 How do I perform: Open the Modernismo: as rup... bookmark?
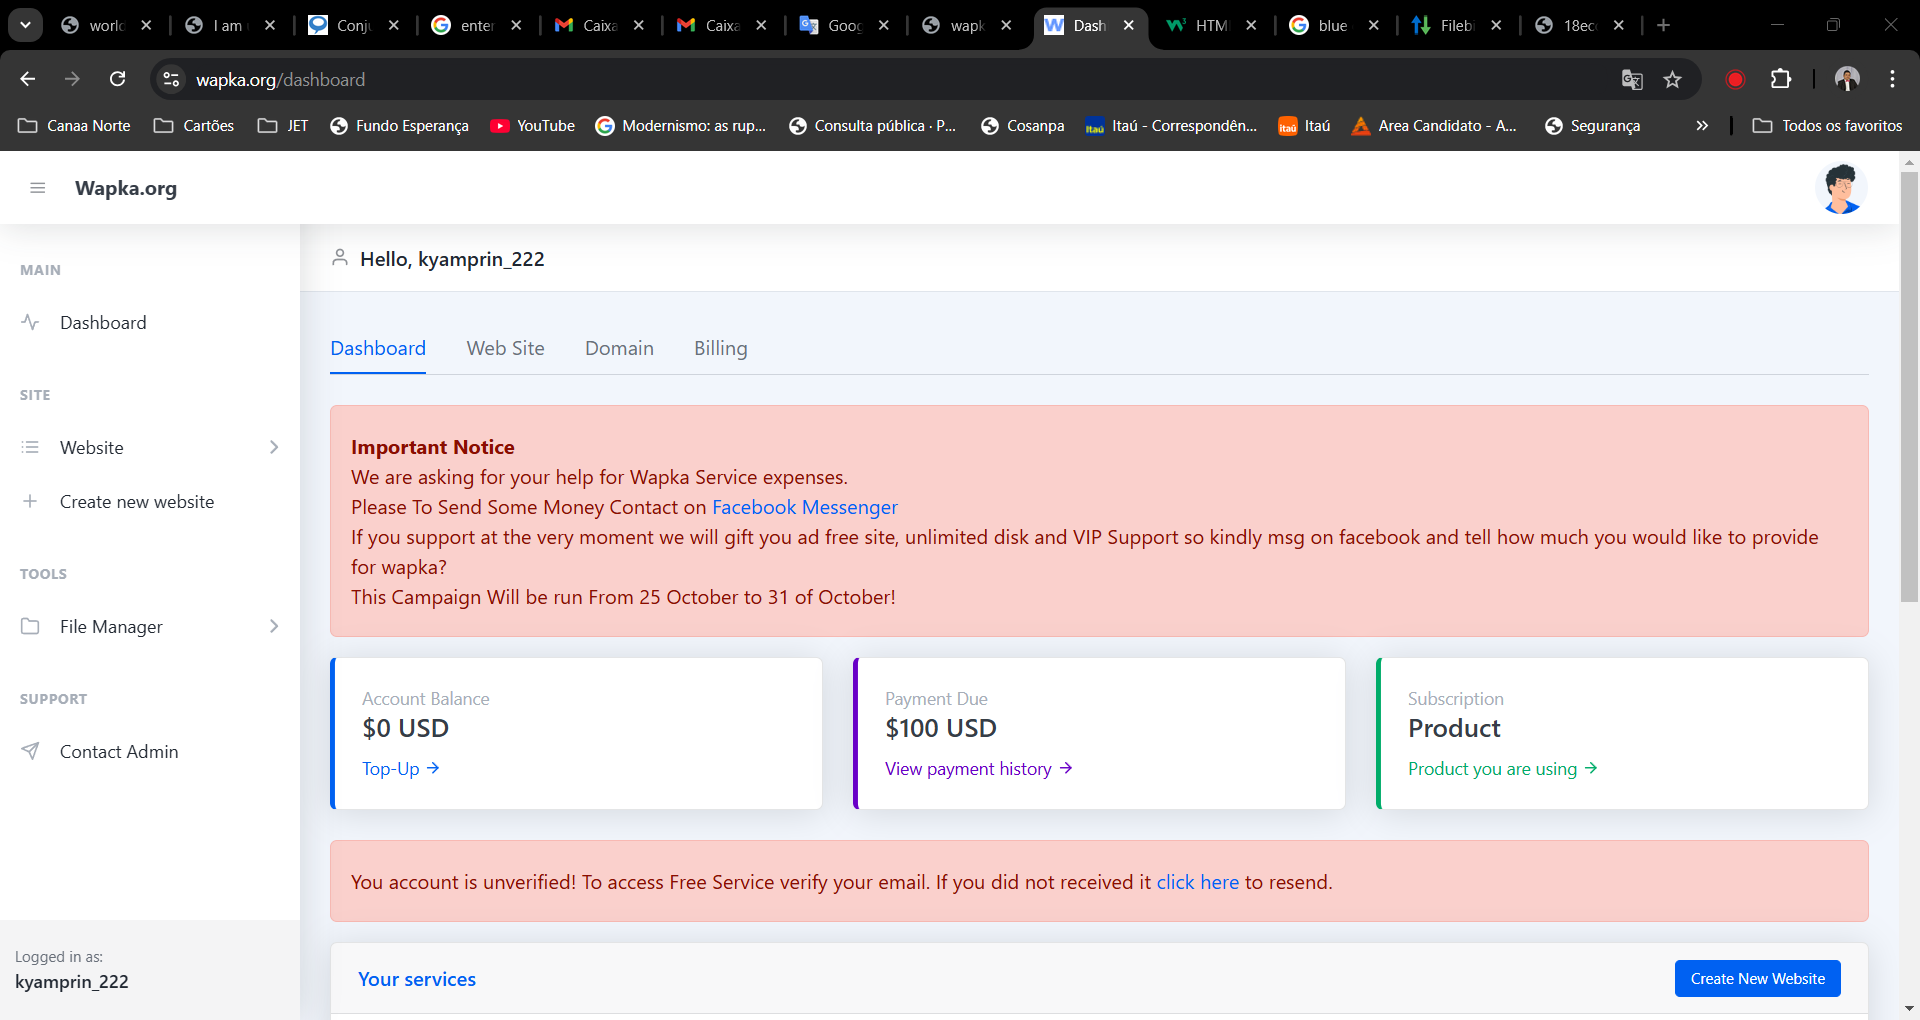pos(680,125)
